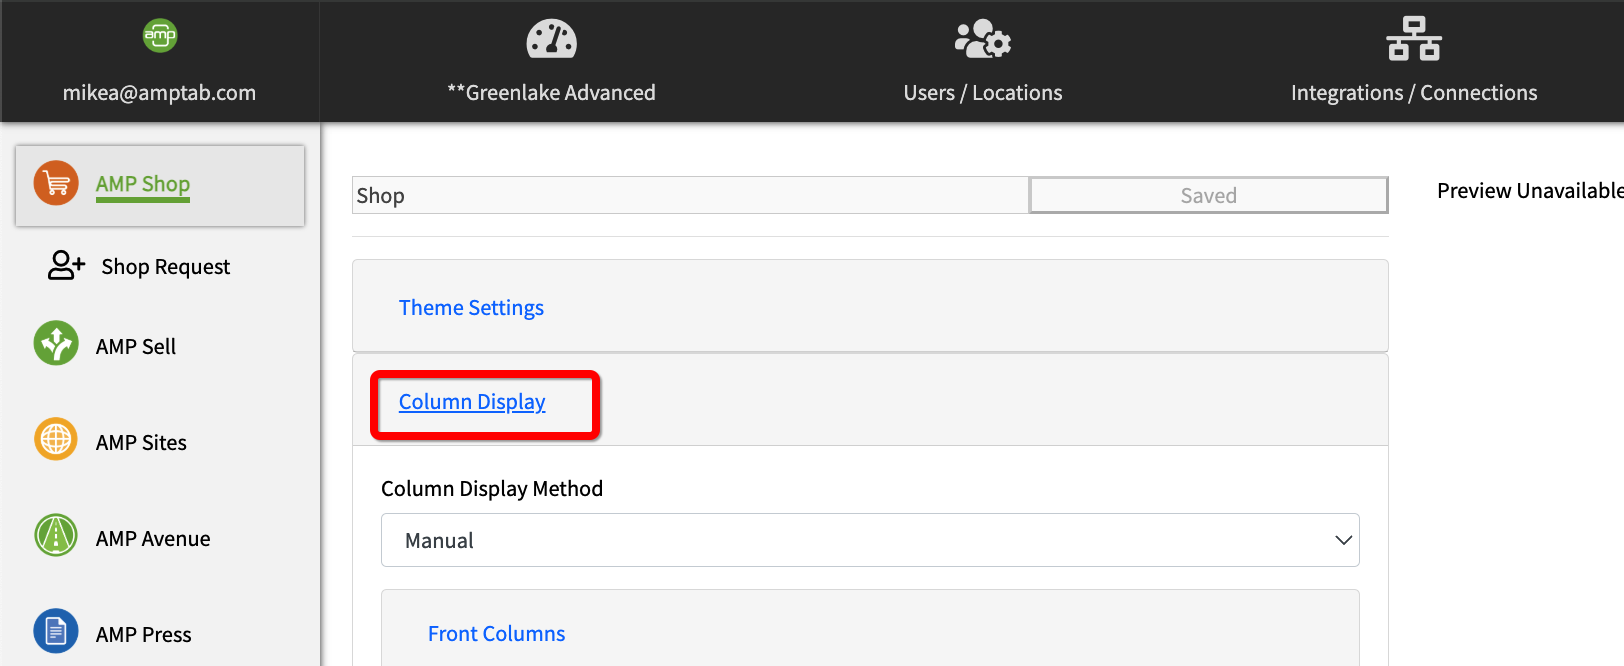Click the AMP Sites globe icon
The height and width of the screenshot is (666, 1624).
tap(56, 440)
